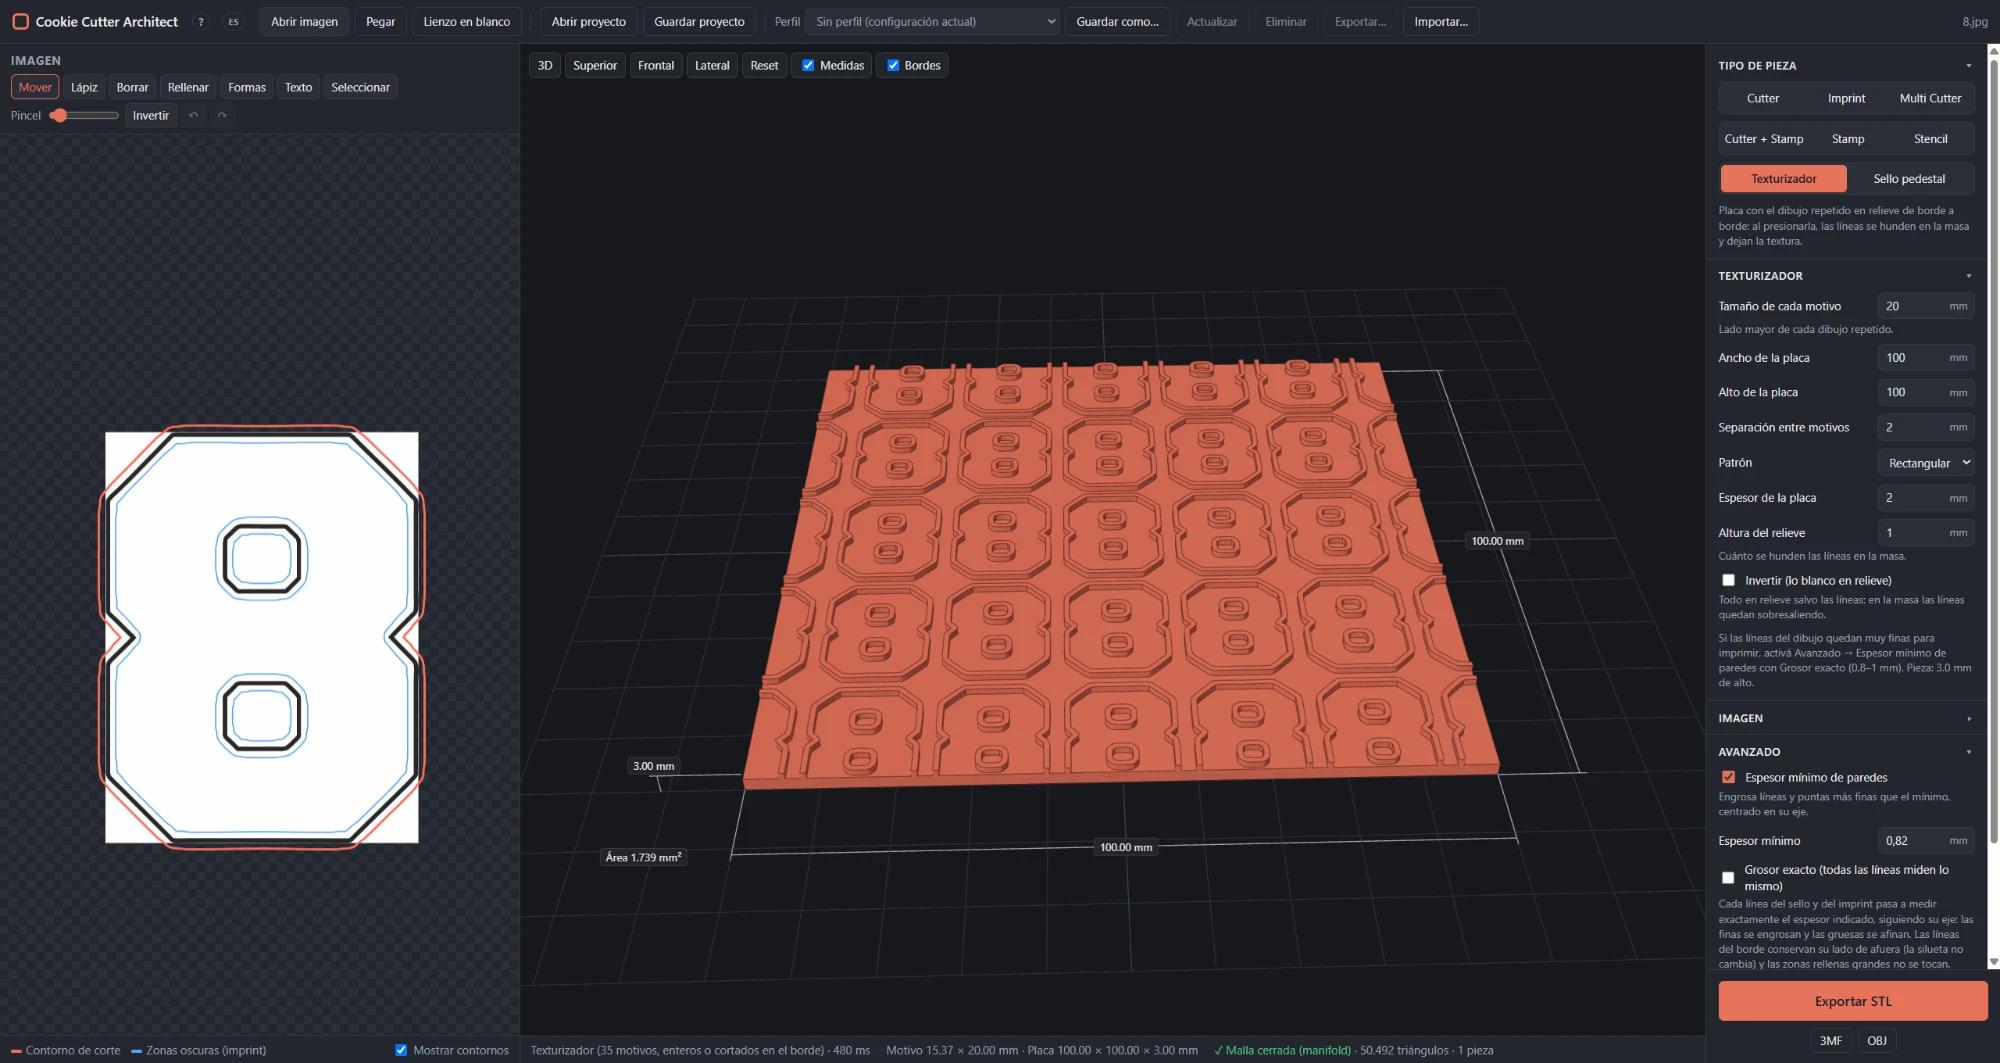Choose the Stamp piece type
The image size is (2000, 1063).
point(1847,139)
